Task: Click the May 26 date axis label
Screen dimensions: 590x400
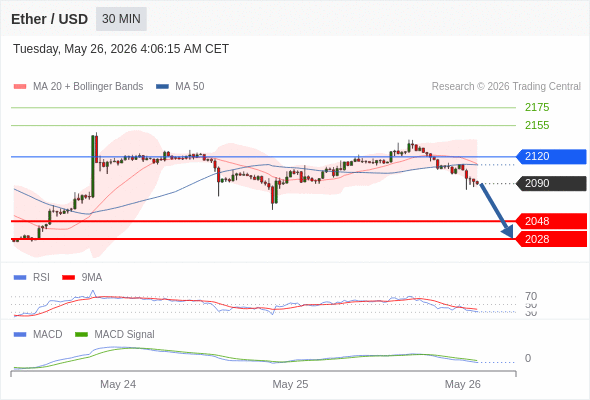Action: 462,384
